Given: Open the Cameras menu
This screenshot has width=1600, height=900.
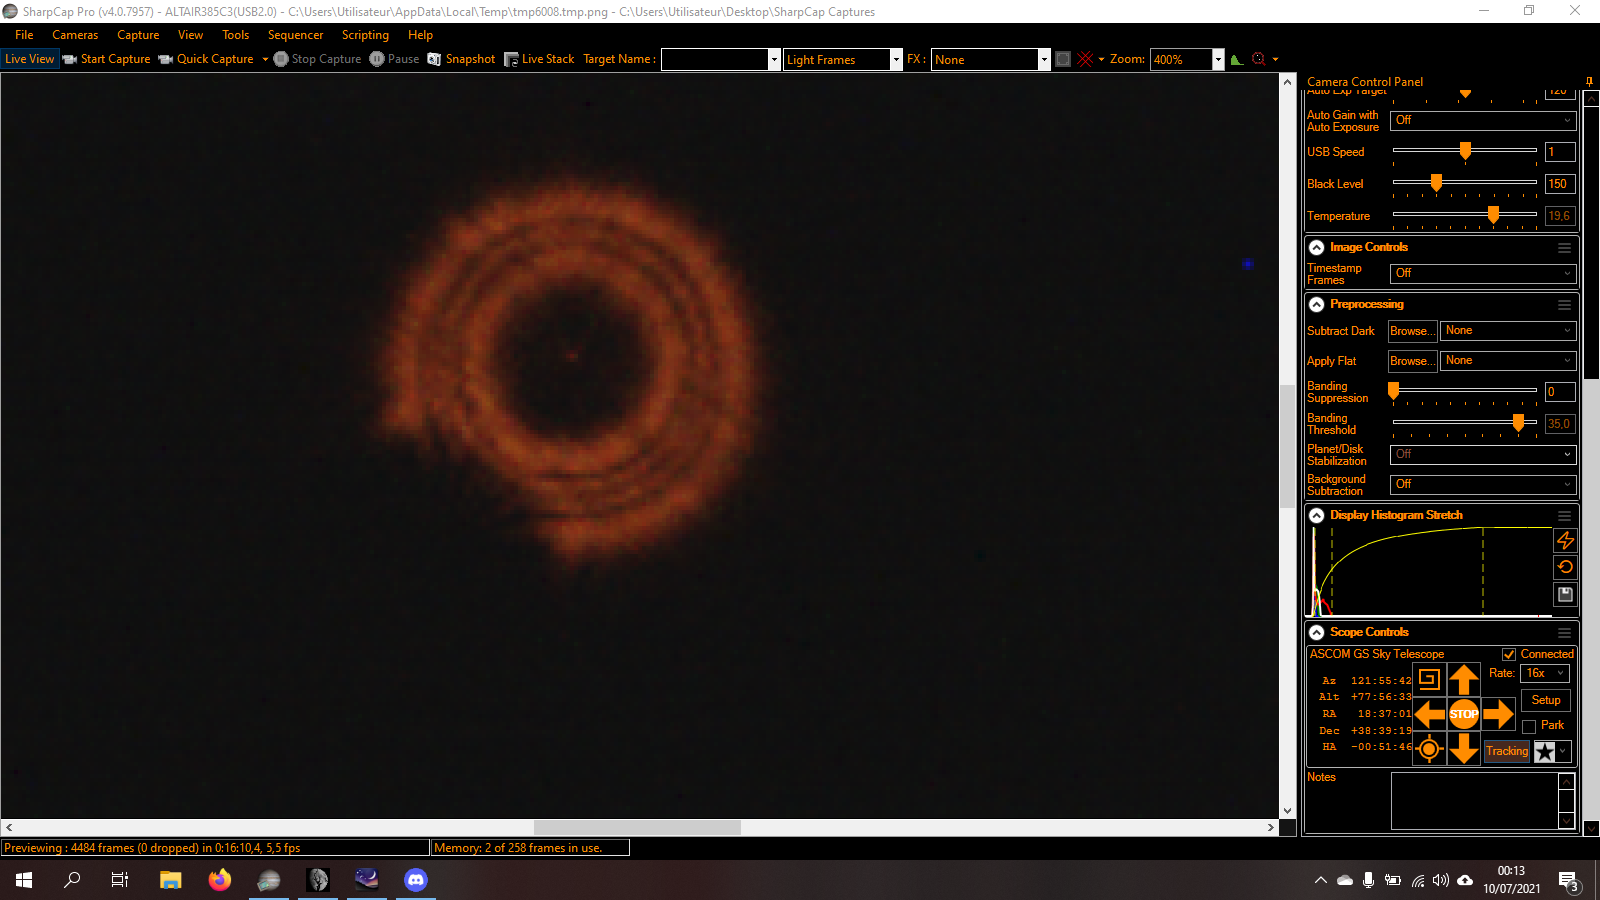Looking at the screenshot, I should [75, 35].
